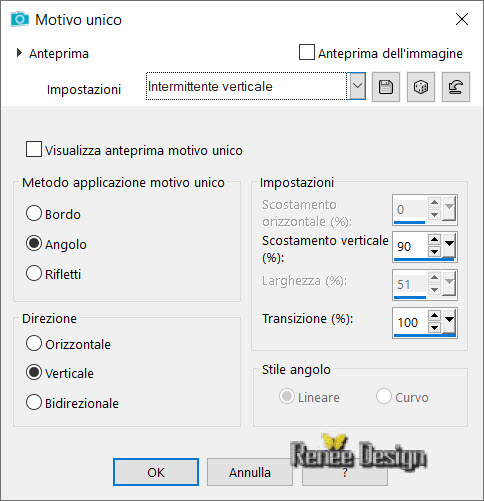Enable Anteprima dell'immagine checkbox

pyautogui.click(x=307, y=52)
